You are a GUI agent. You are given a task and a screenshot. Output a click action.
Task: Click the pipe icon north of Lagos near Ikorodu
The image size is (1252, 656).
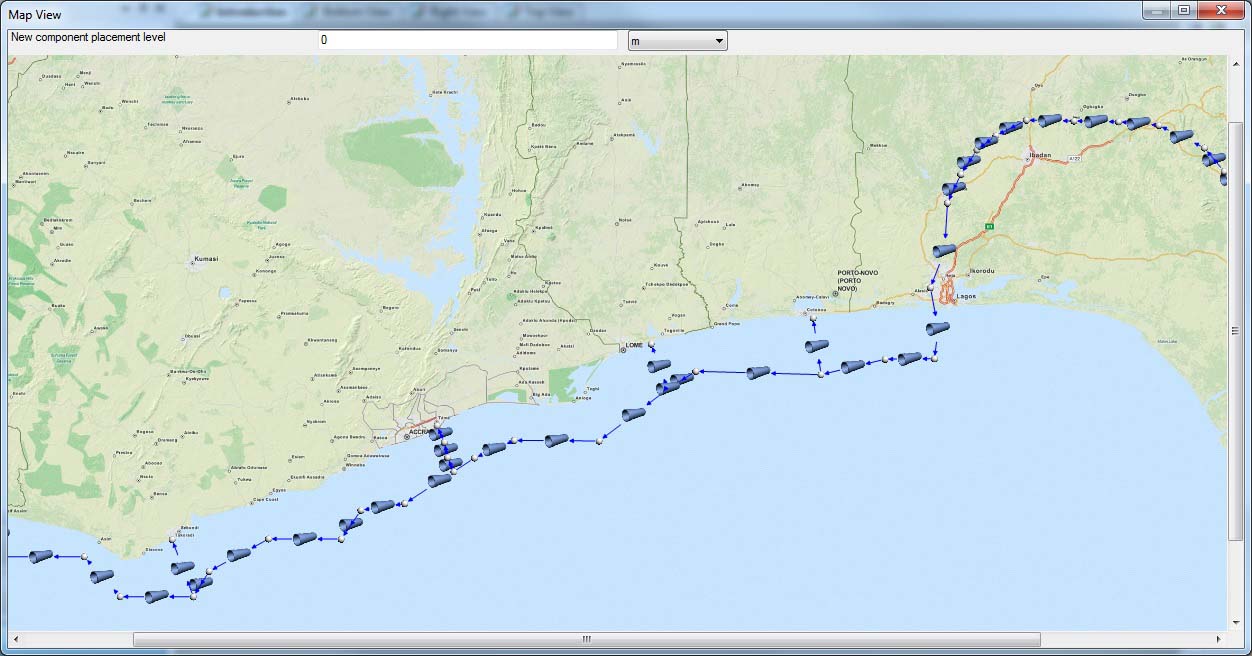[x=943, y=251]
